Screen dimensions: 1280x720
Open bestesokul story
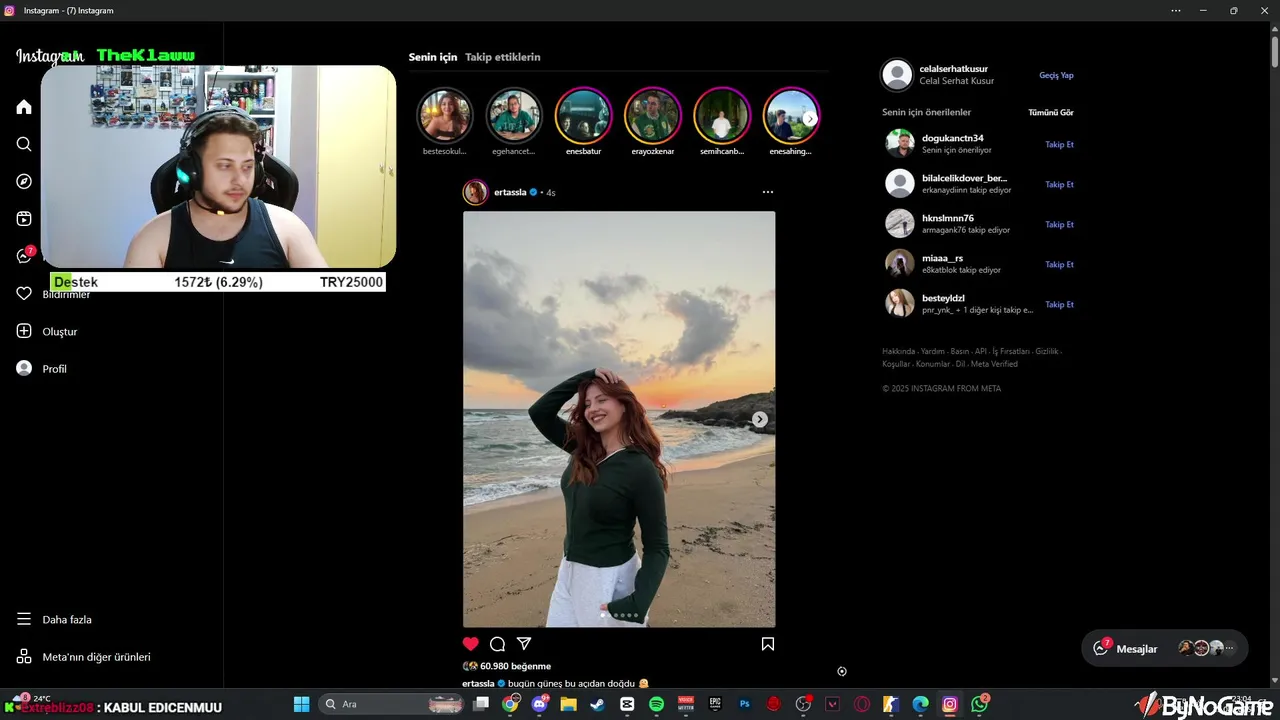point(445,116)
